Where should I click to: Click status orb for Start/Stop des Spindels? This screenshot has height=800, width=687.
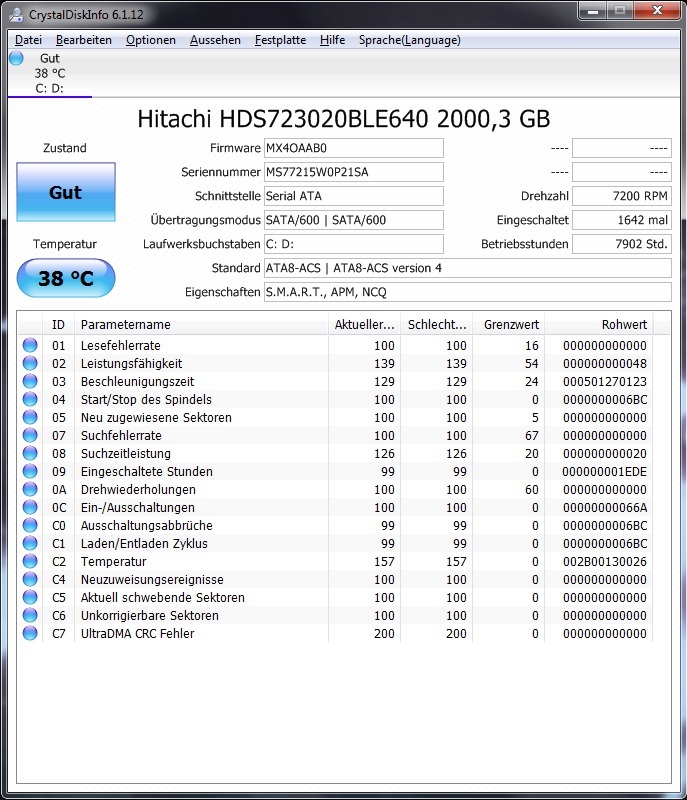click(30, 399)
